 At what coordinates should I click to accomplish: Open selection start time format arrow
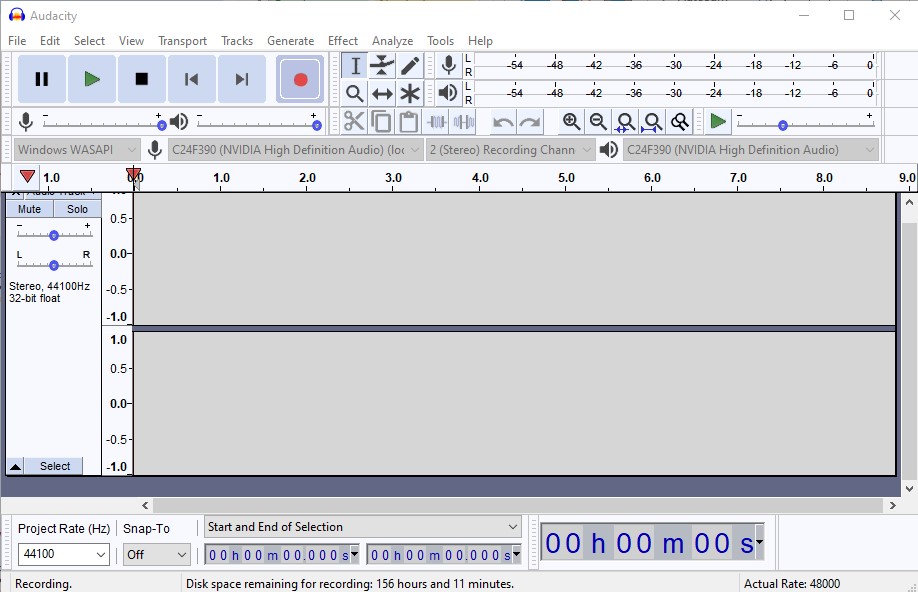click(354, 553)
